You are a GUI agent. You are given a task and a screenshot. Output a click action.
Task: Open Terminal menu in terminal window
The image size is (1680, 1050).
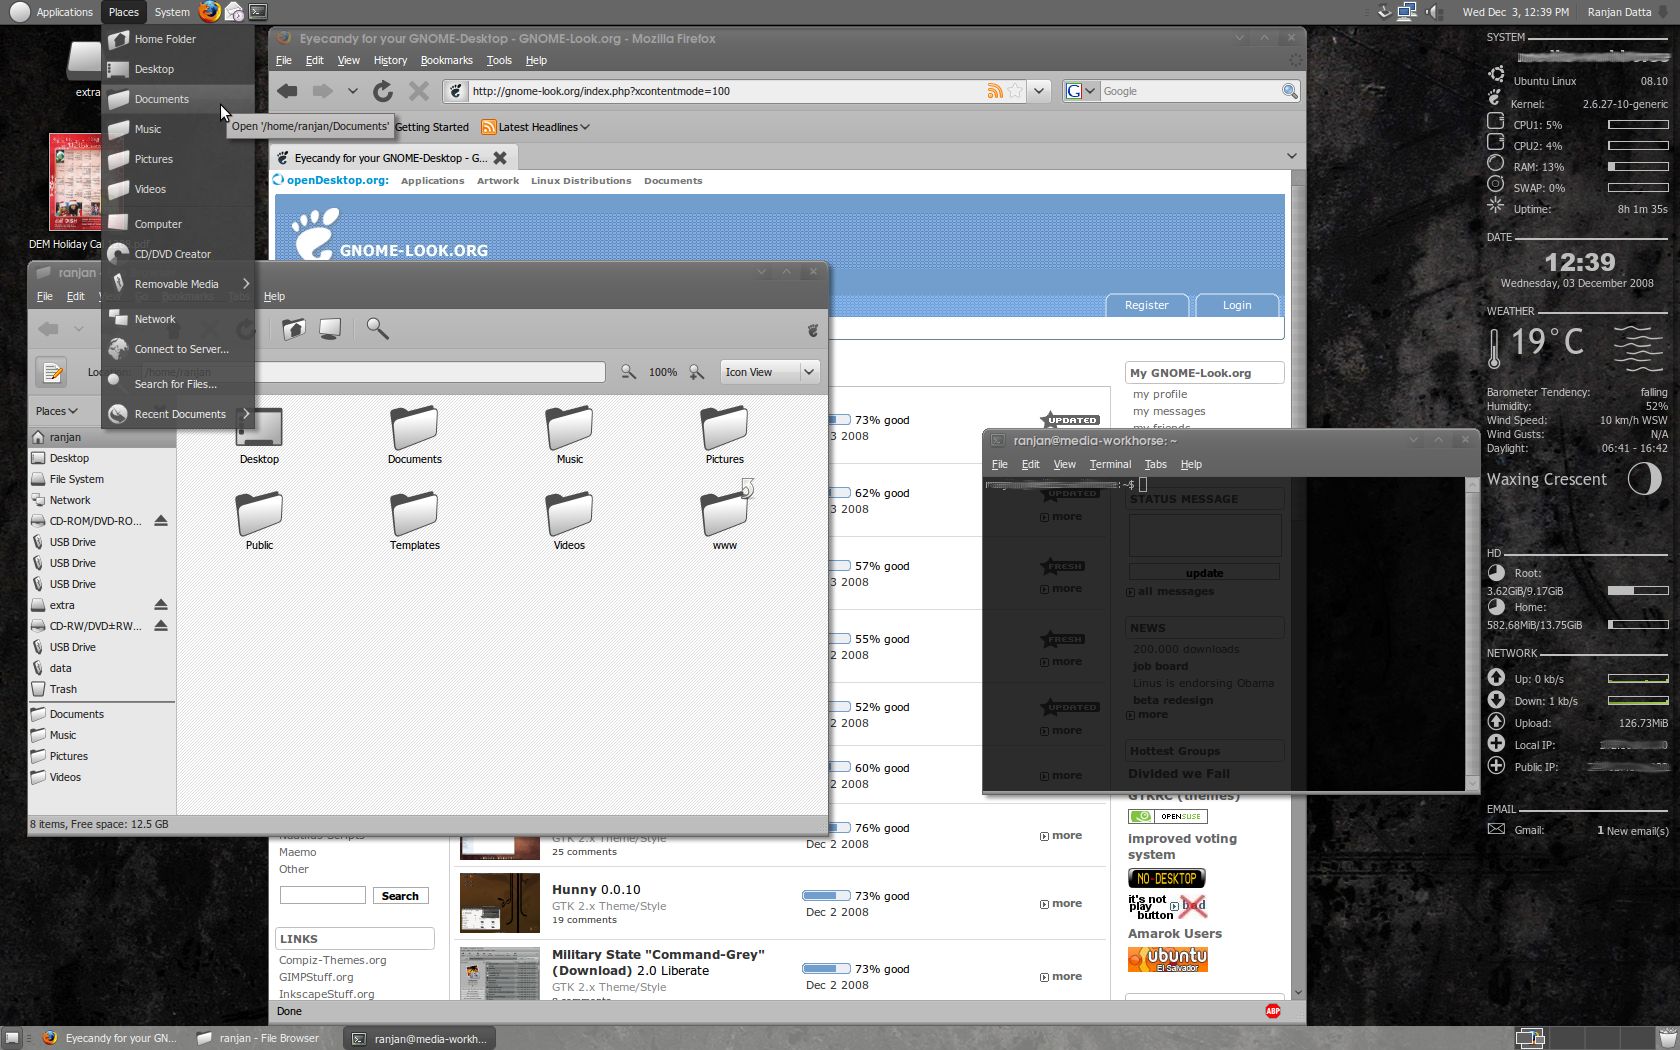(x=1110, y=464)
